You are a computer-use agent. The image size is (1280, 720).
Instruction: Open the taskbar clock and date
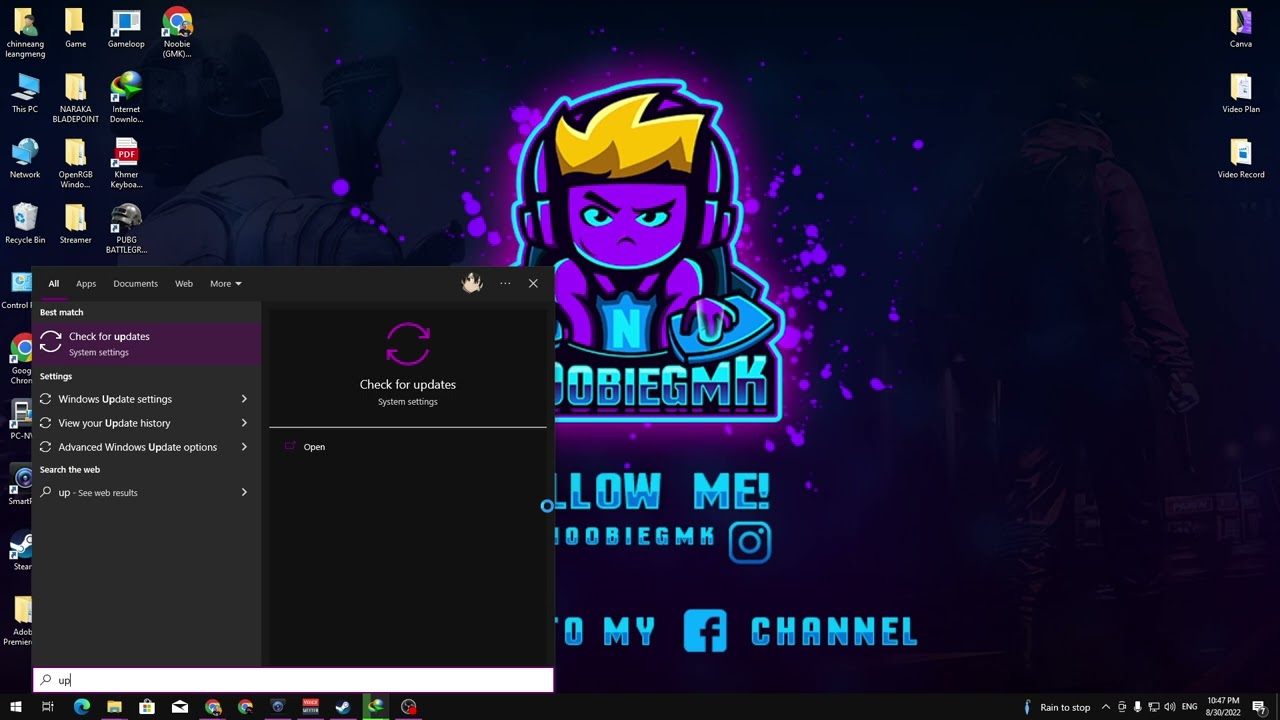(1223, 707)
